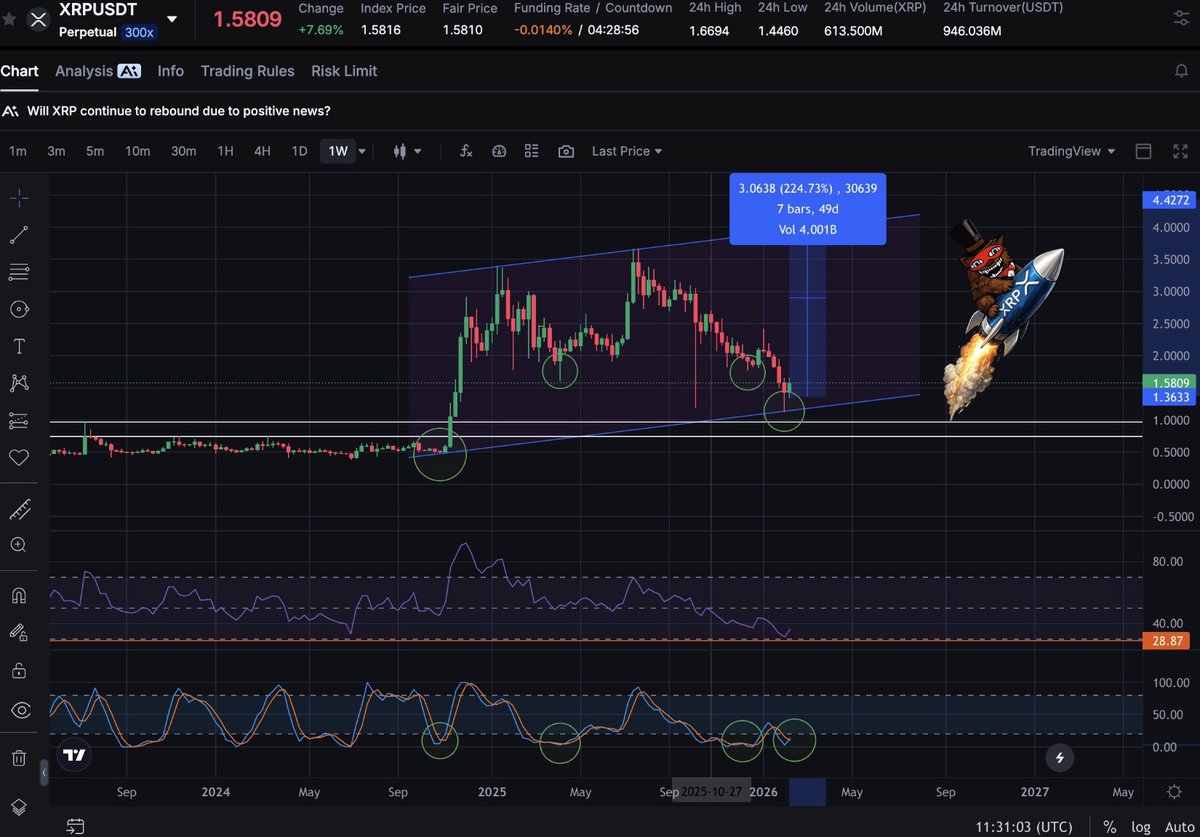Click the 4.4272 blue price label

1170,200
